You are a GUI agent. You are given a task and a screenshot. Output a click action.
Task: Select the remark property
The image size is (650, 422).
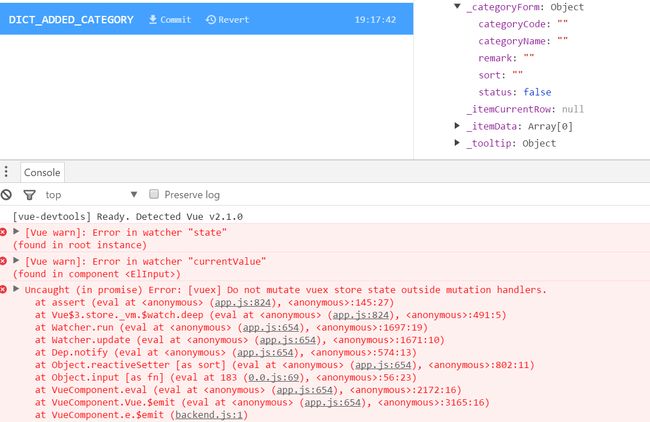click(x=506, y=58)
